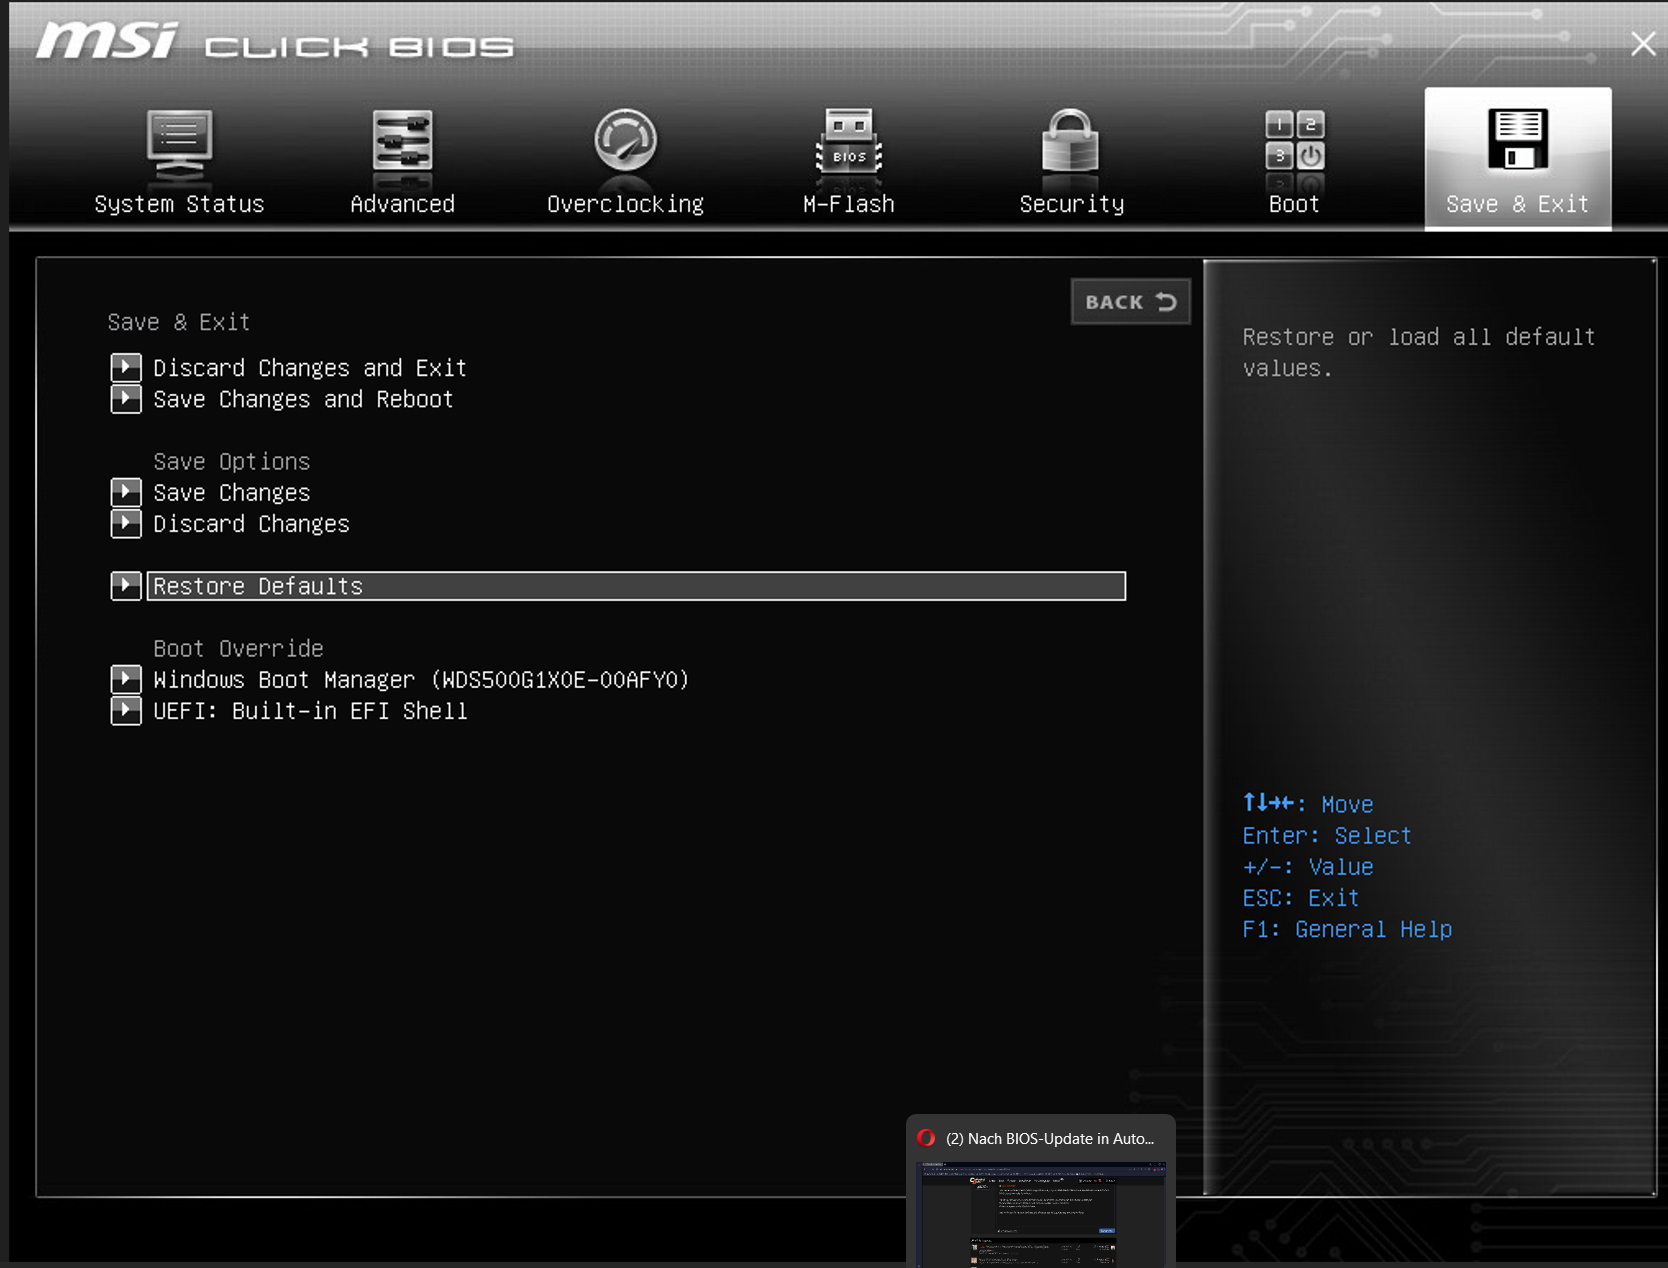Click arrow icon beside UEFI Built-in EFI Shell

(x=126, y=711)
